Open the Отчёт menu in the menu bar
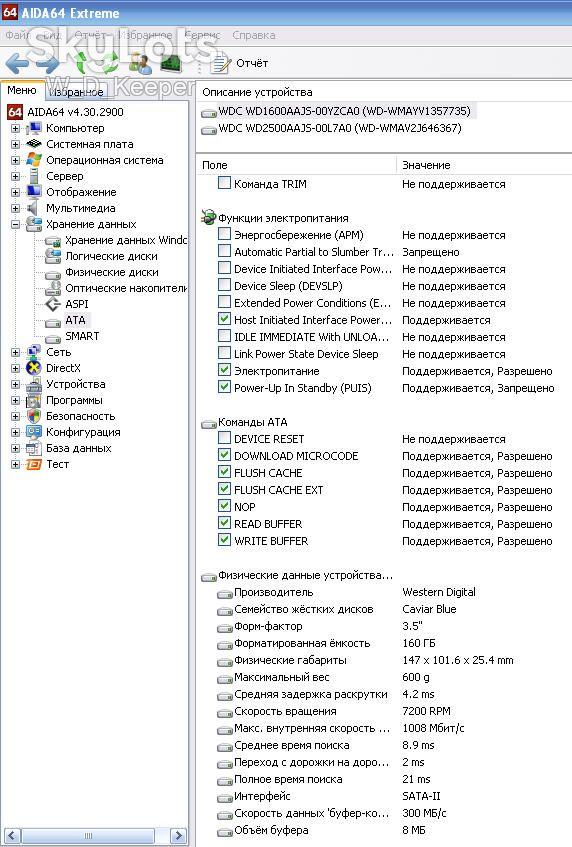572x847 pixels. 90,35
